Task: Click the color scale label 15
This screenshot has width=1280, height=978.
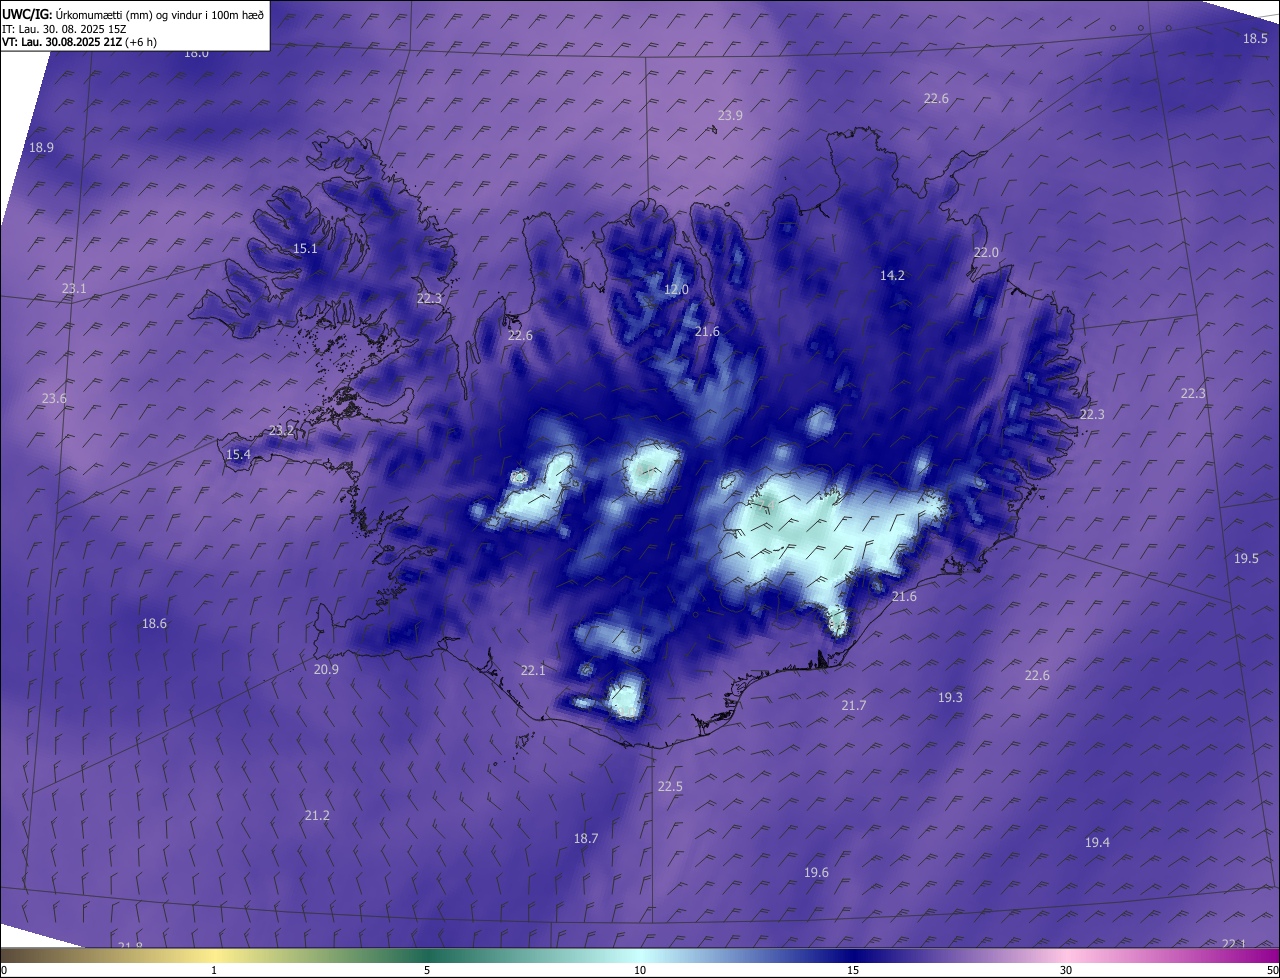Action: click(x=853, y=970)
